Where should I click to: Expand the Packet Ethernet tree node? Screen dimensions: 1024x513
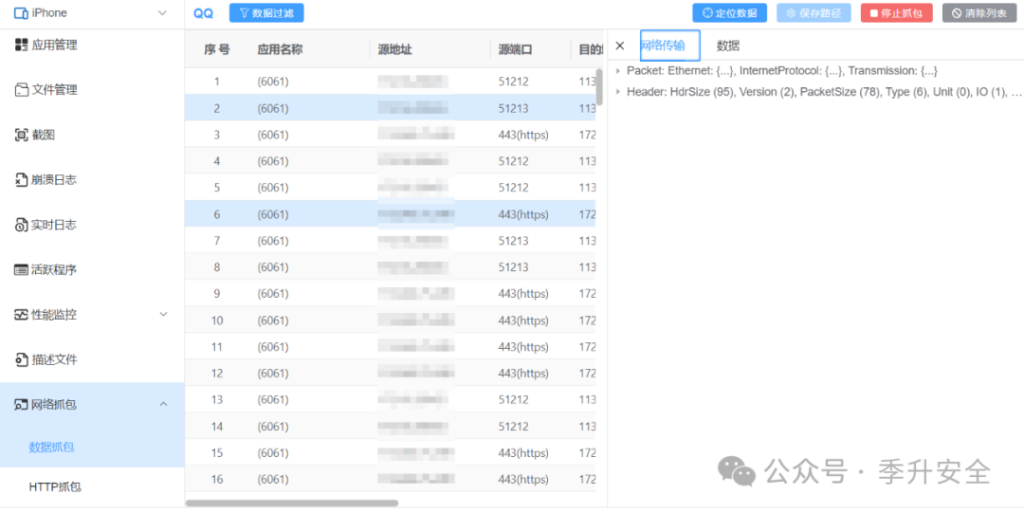(618, 70)
